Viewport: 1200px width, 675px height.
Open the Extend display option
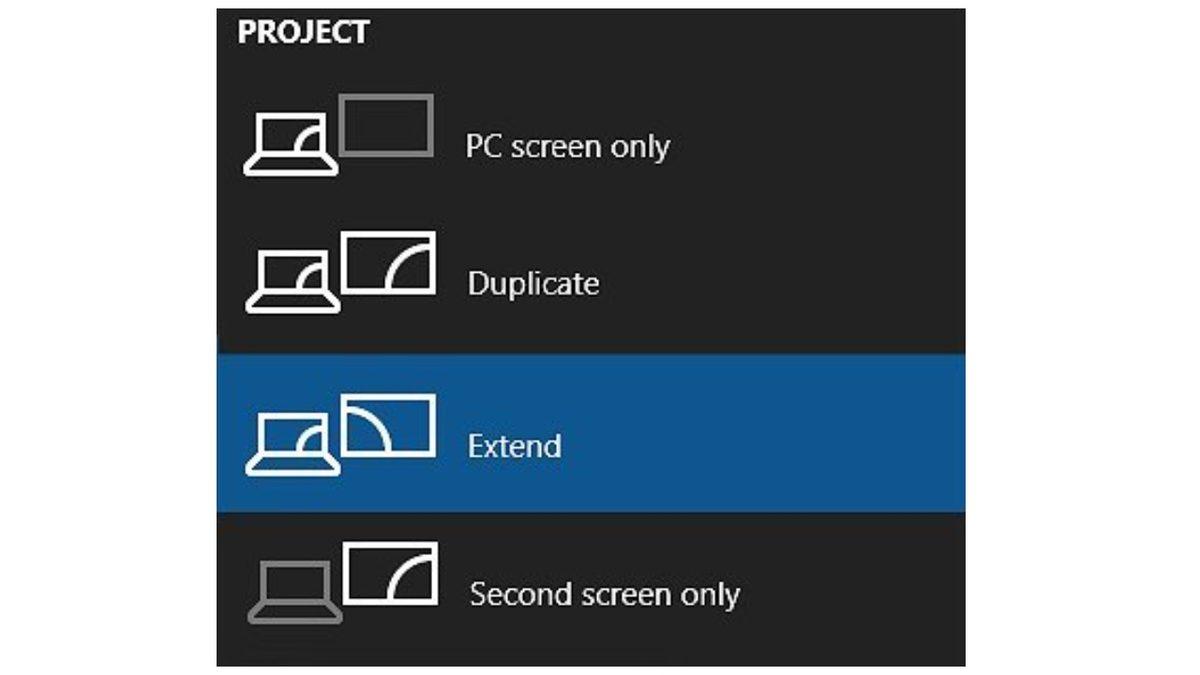pyautogui.click(x=513, y=447)
